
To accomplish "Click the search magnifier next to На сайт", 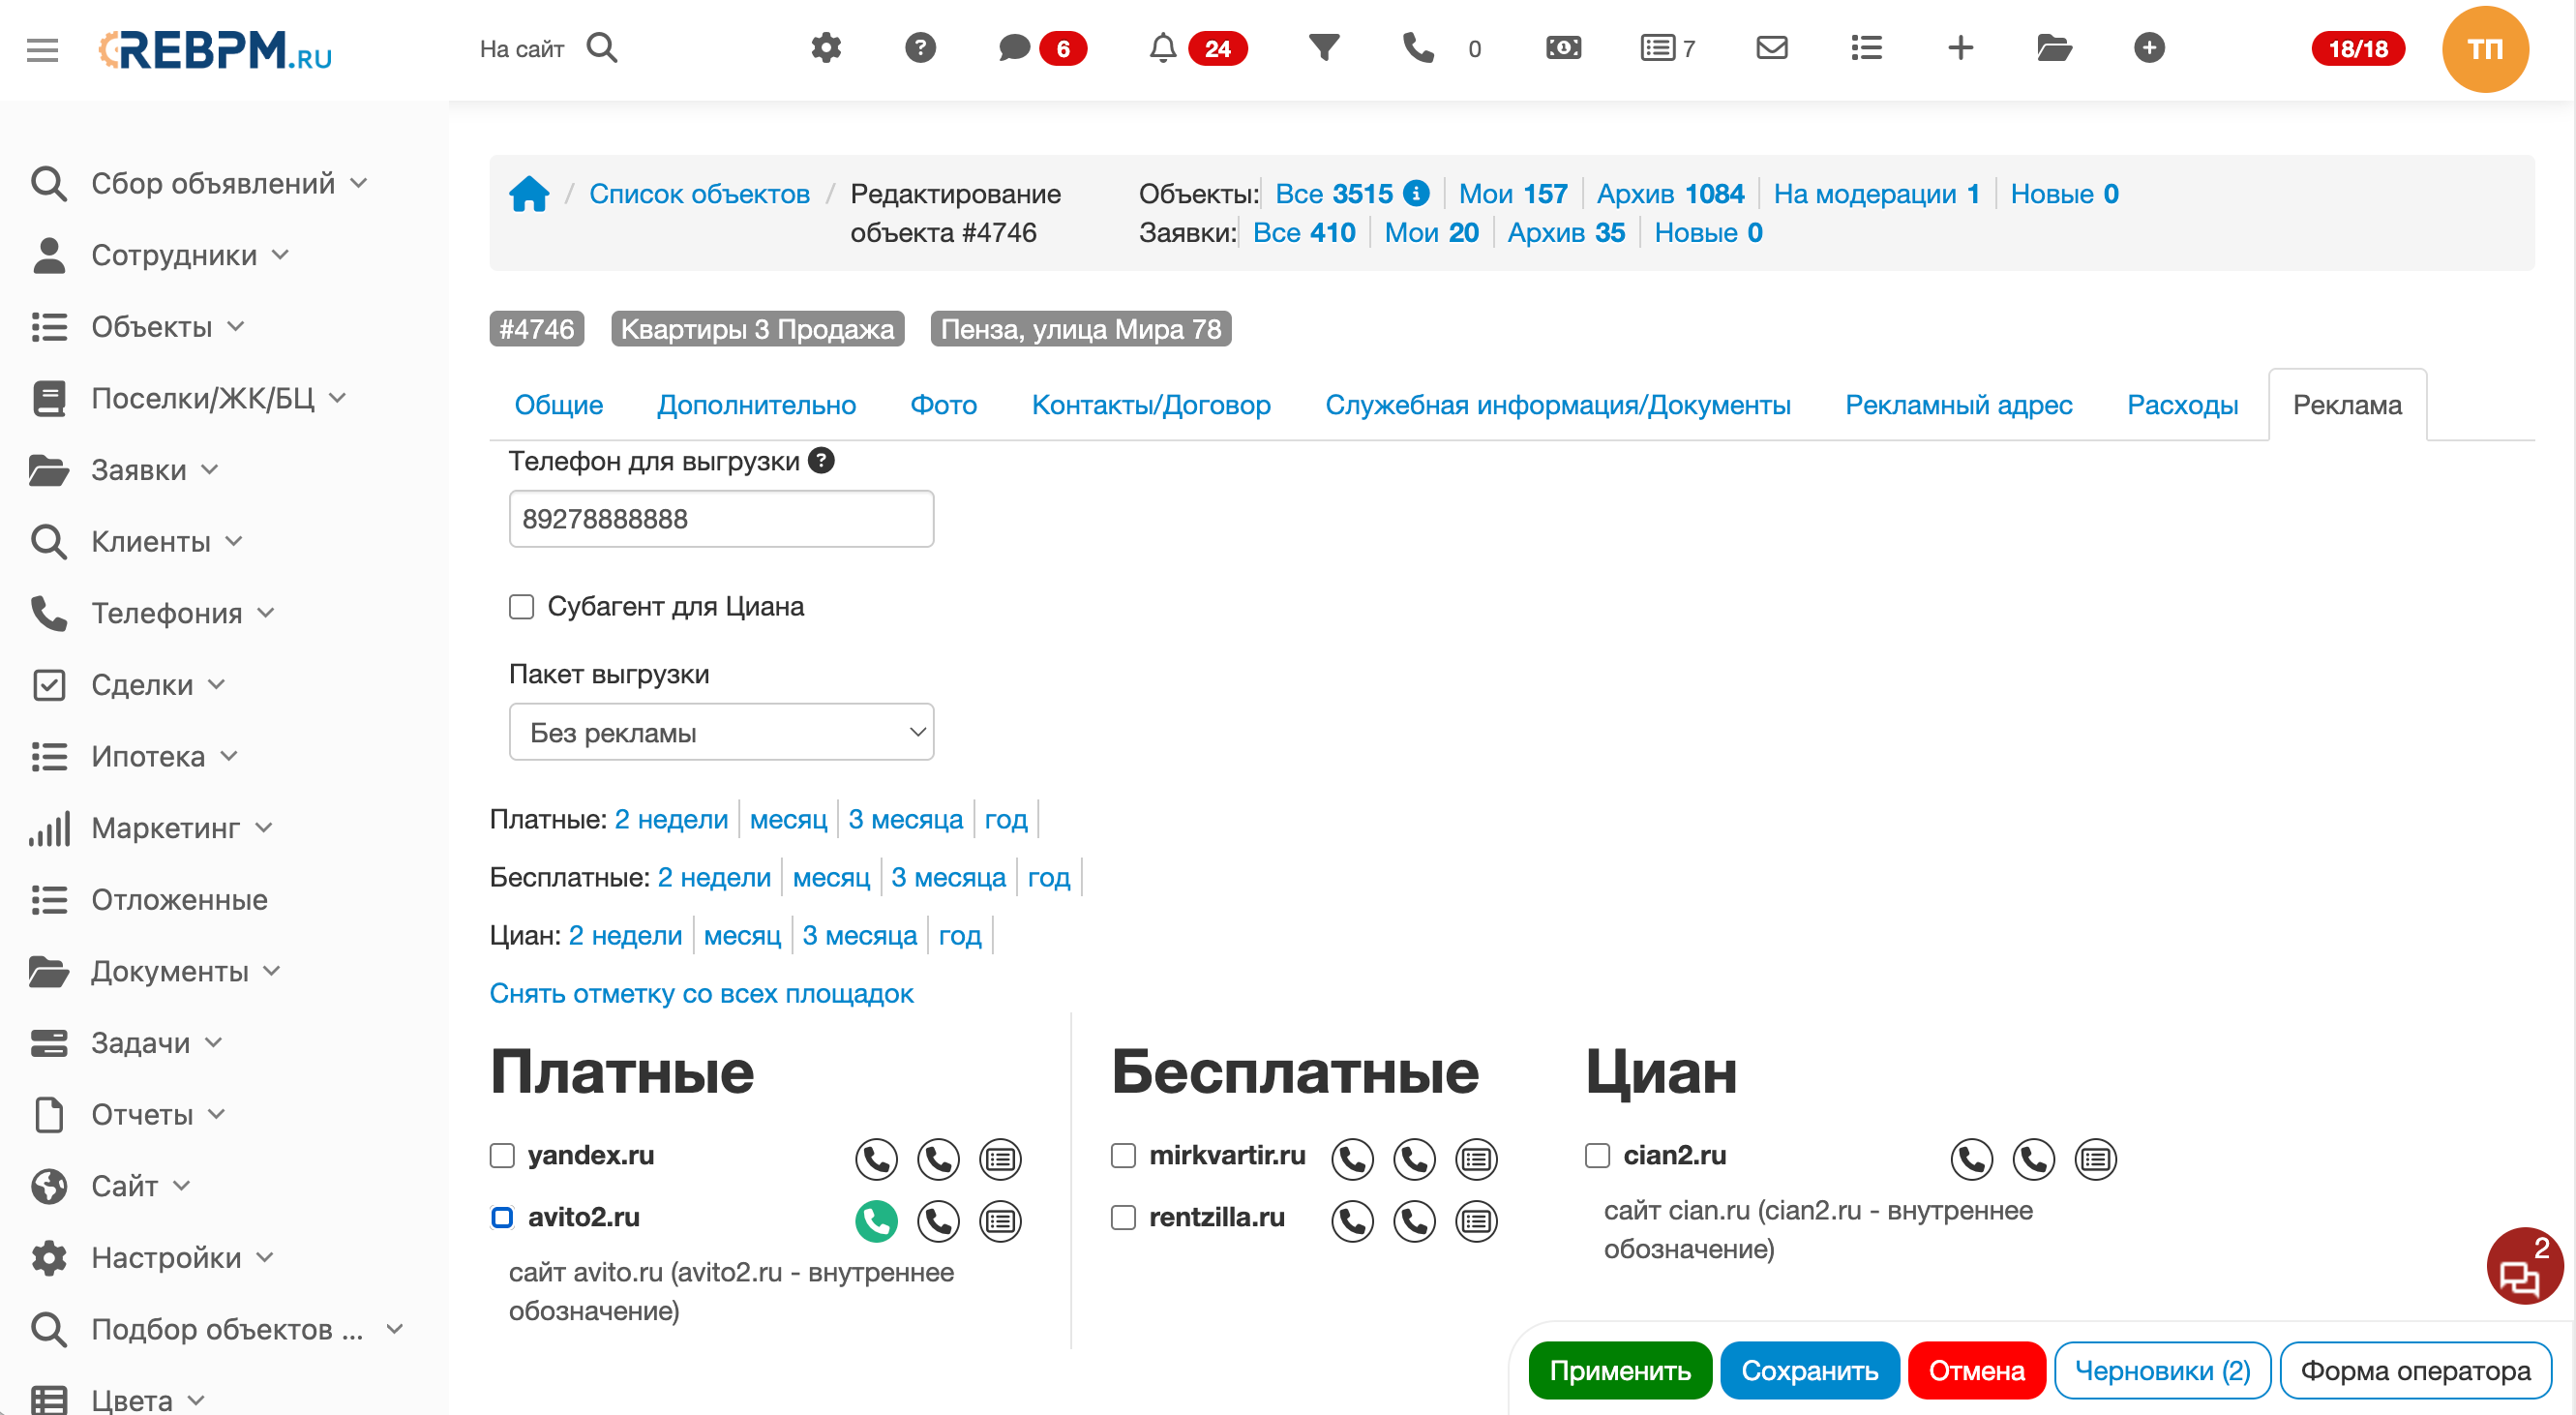I will [602, 48].
